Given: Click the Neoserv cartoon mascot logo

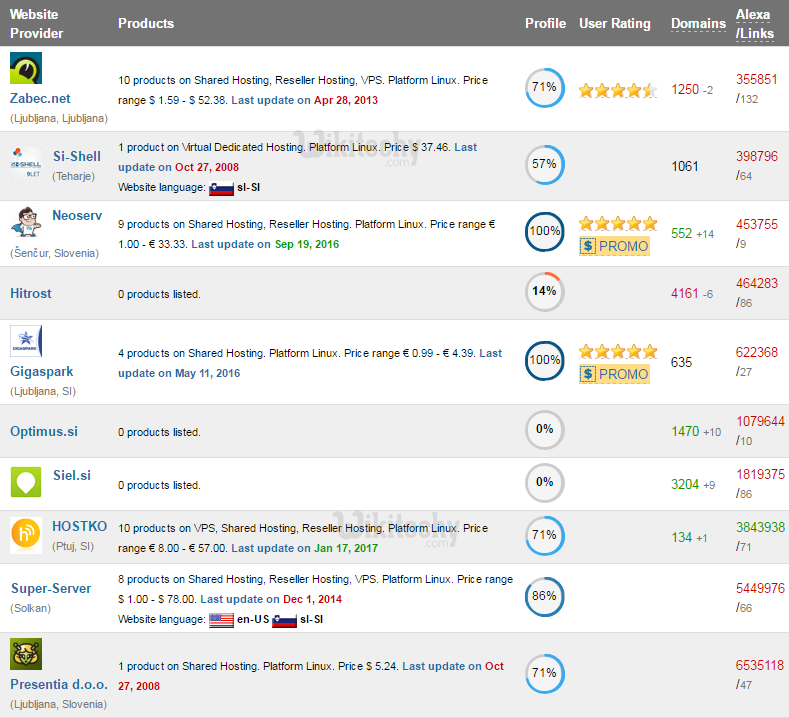Looking at the screenshot, I should 25,221.
